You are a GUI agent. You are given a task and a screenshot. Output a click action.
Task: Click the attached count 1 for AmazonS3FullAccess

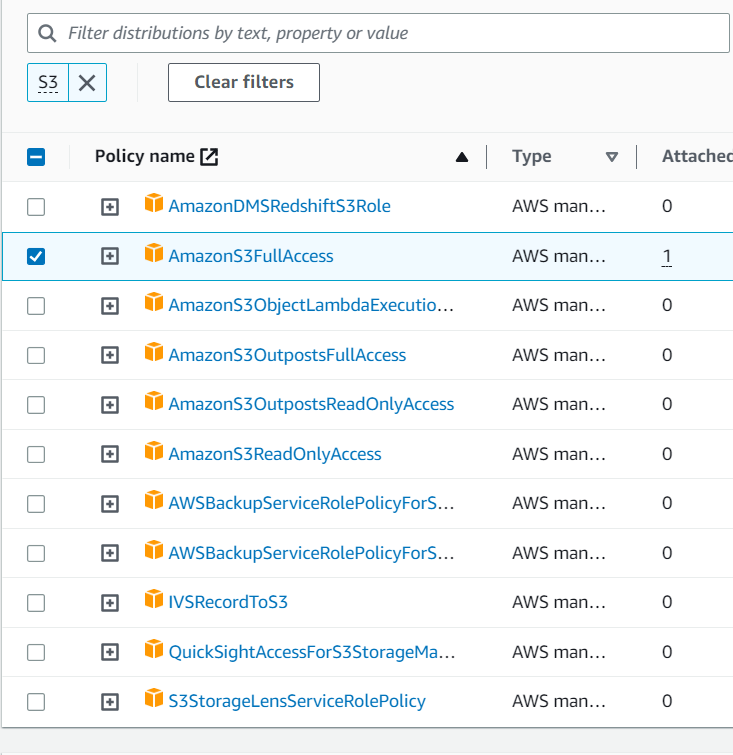tap(667, 256)
